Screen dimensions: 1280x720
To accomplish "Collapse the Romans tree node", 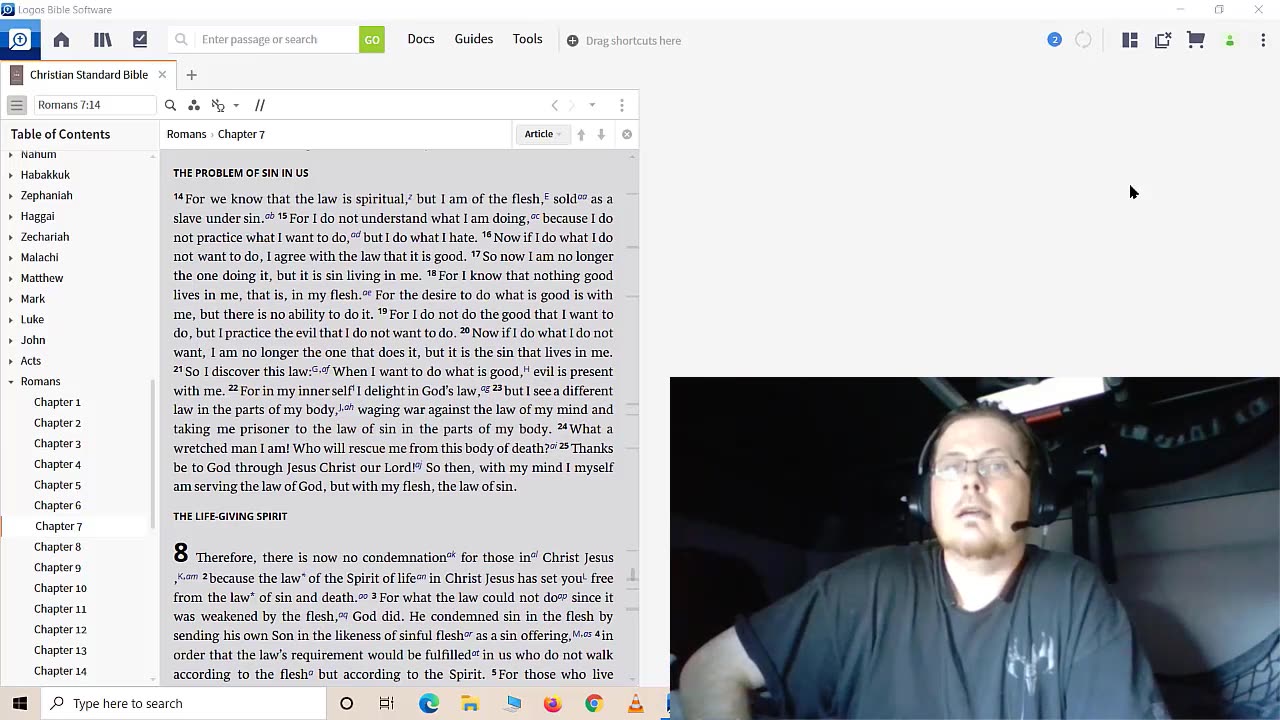I will tap(11, 381).
